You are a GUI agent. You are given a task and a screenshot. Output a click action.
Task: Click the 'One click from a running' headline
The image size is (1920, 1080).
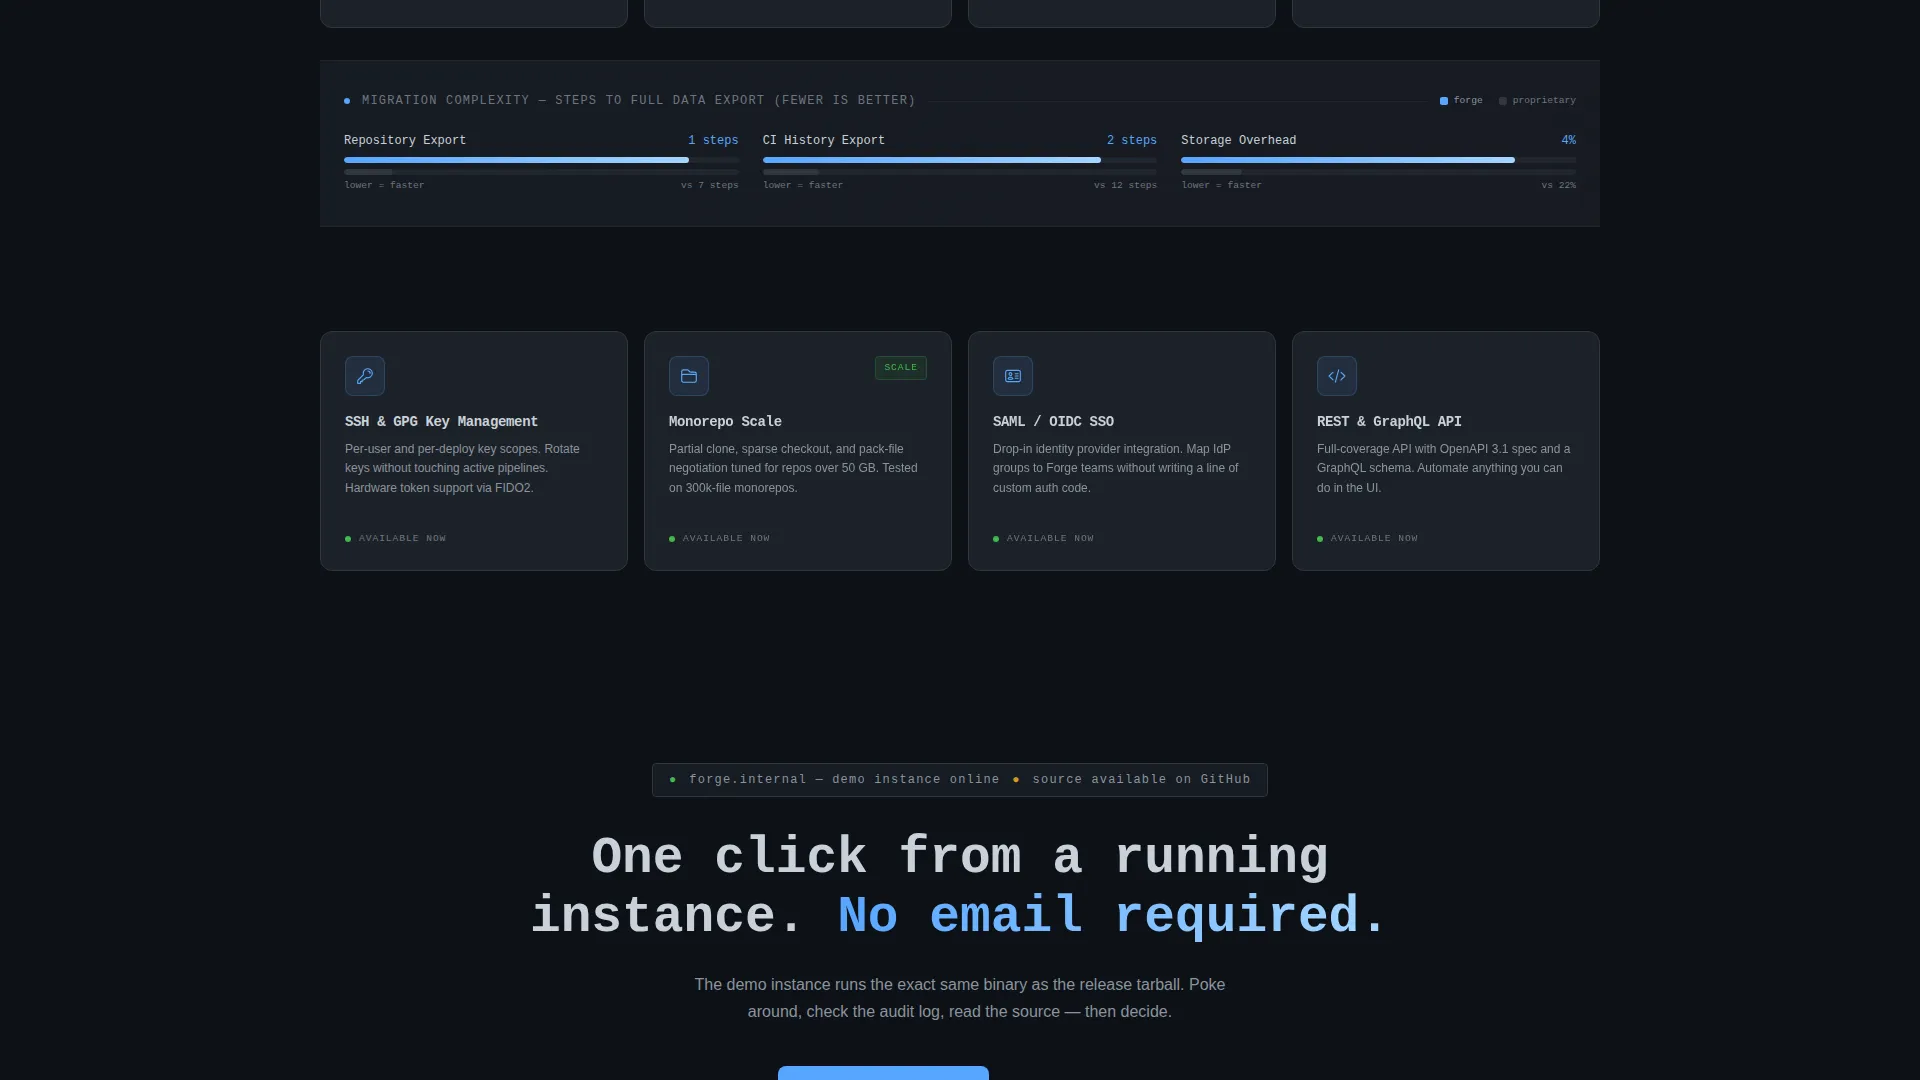point(960,858)
